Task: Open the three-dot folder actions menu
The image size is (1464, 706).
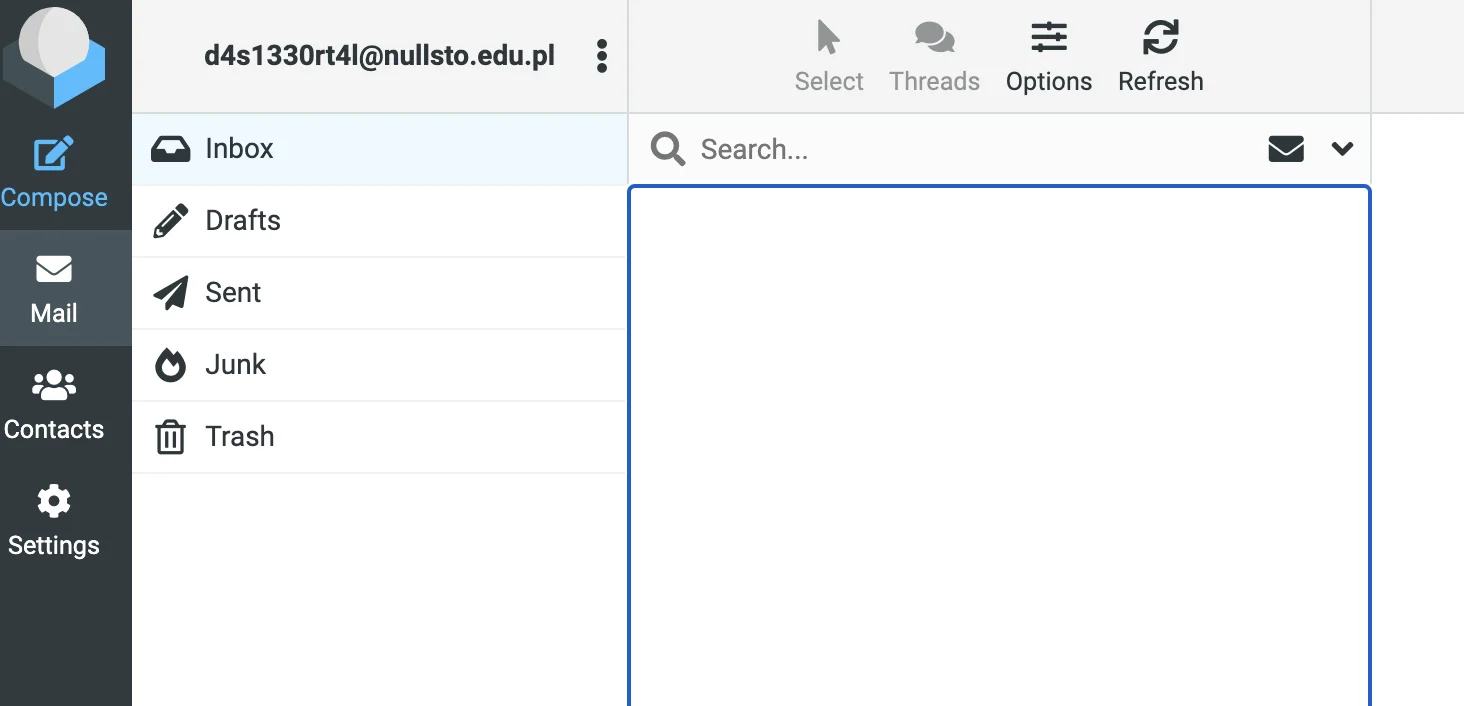Action: (601, 56)
